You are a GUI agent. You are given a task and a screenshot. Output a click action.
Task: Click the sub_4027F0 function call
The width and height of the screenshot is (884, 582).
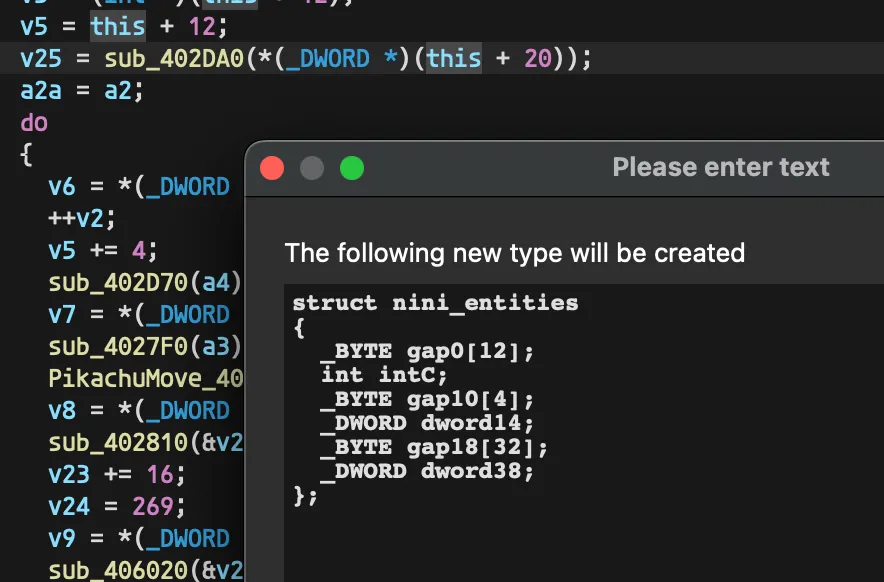coord(118,346)
